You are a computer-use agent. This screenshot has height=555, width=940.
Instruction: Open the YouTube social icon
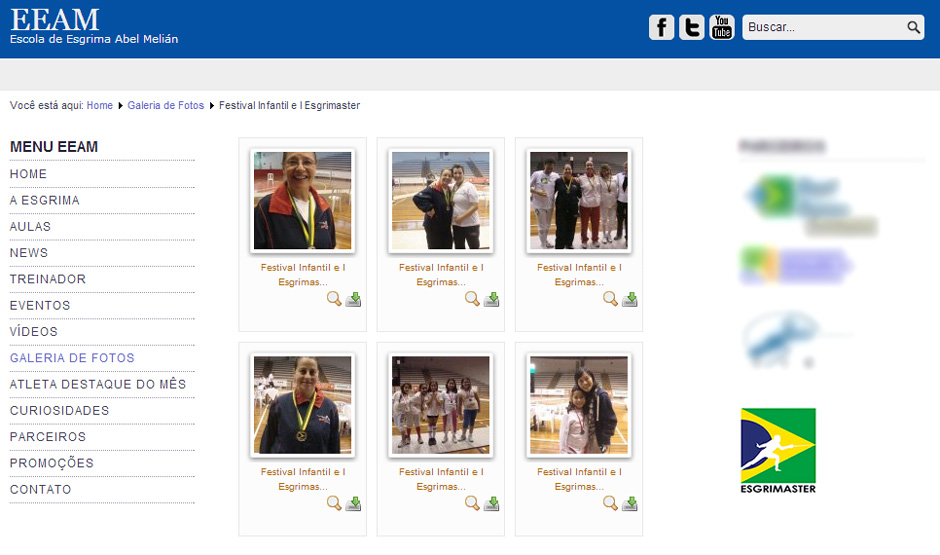coord(721,28)
